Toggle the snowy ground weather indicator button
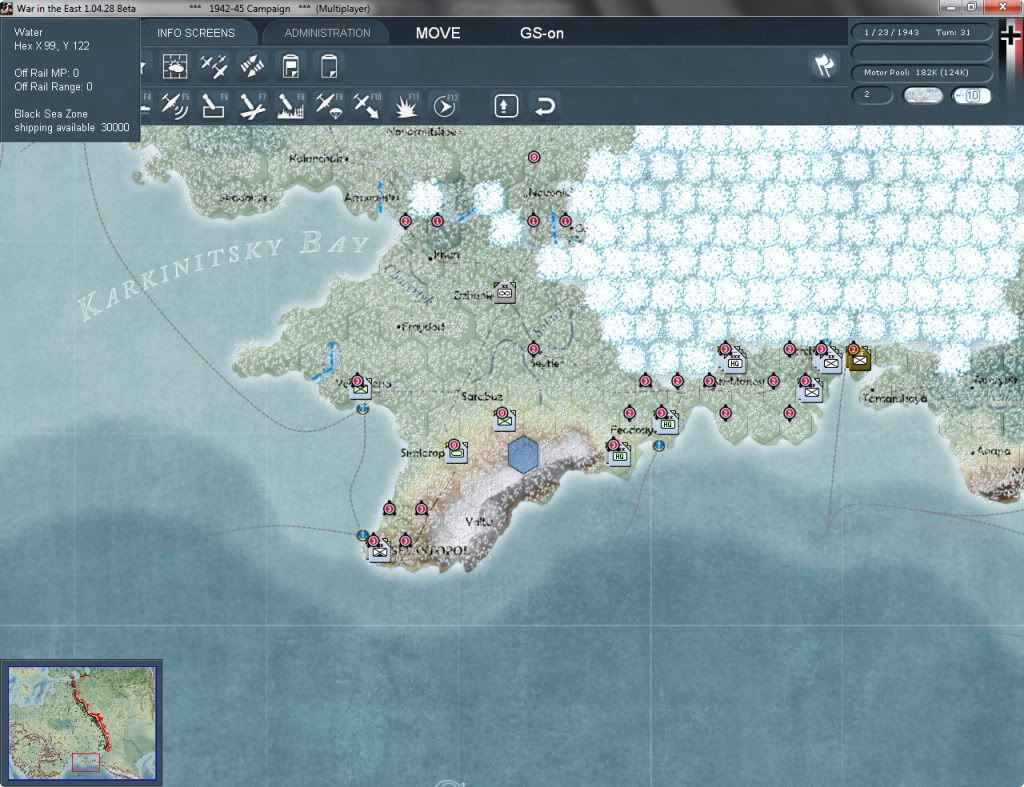 click(922, 95)
